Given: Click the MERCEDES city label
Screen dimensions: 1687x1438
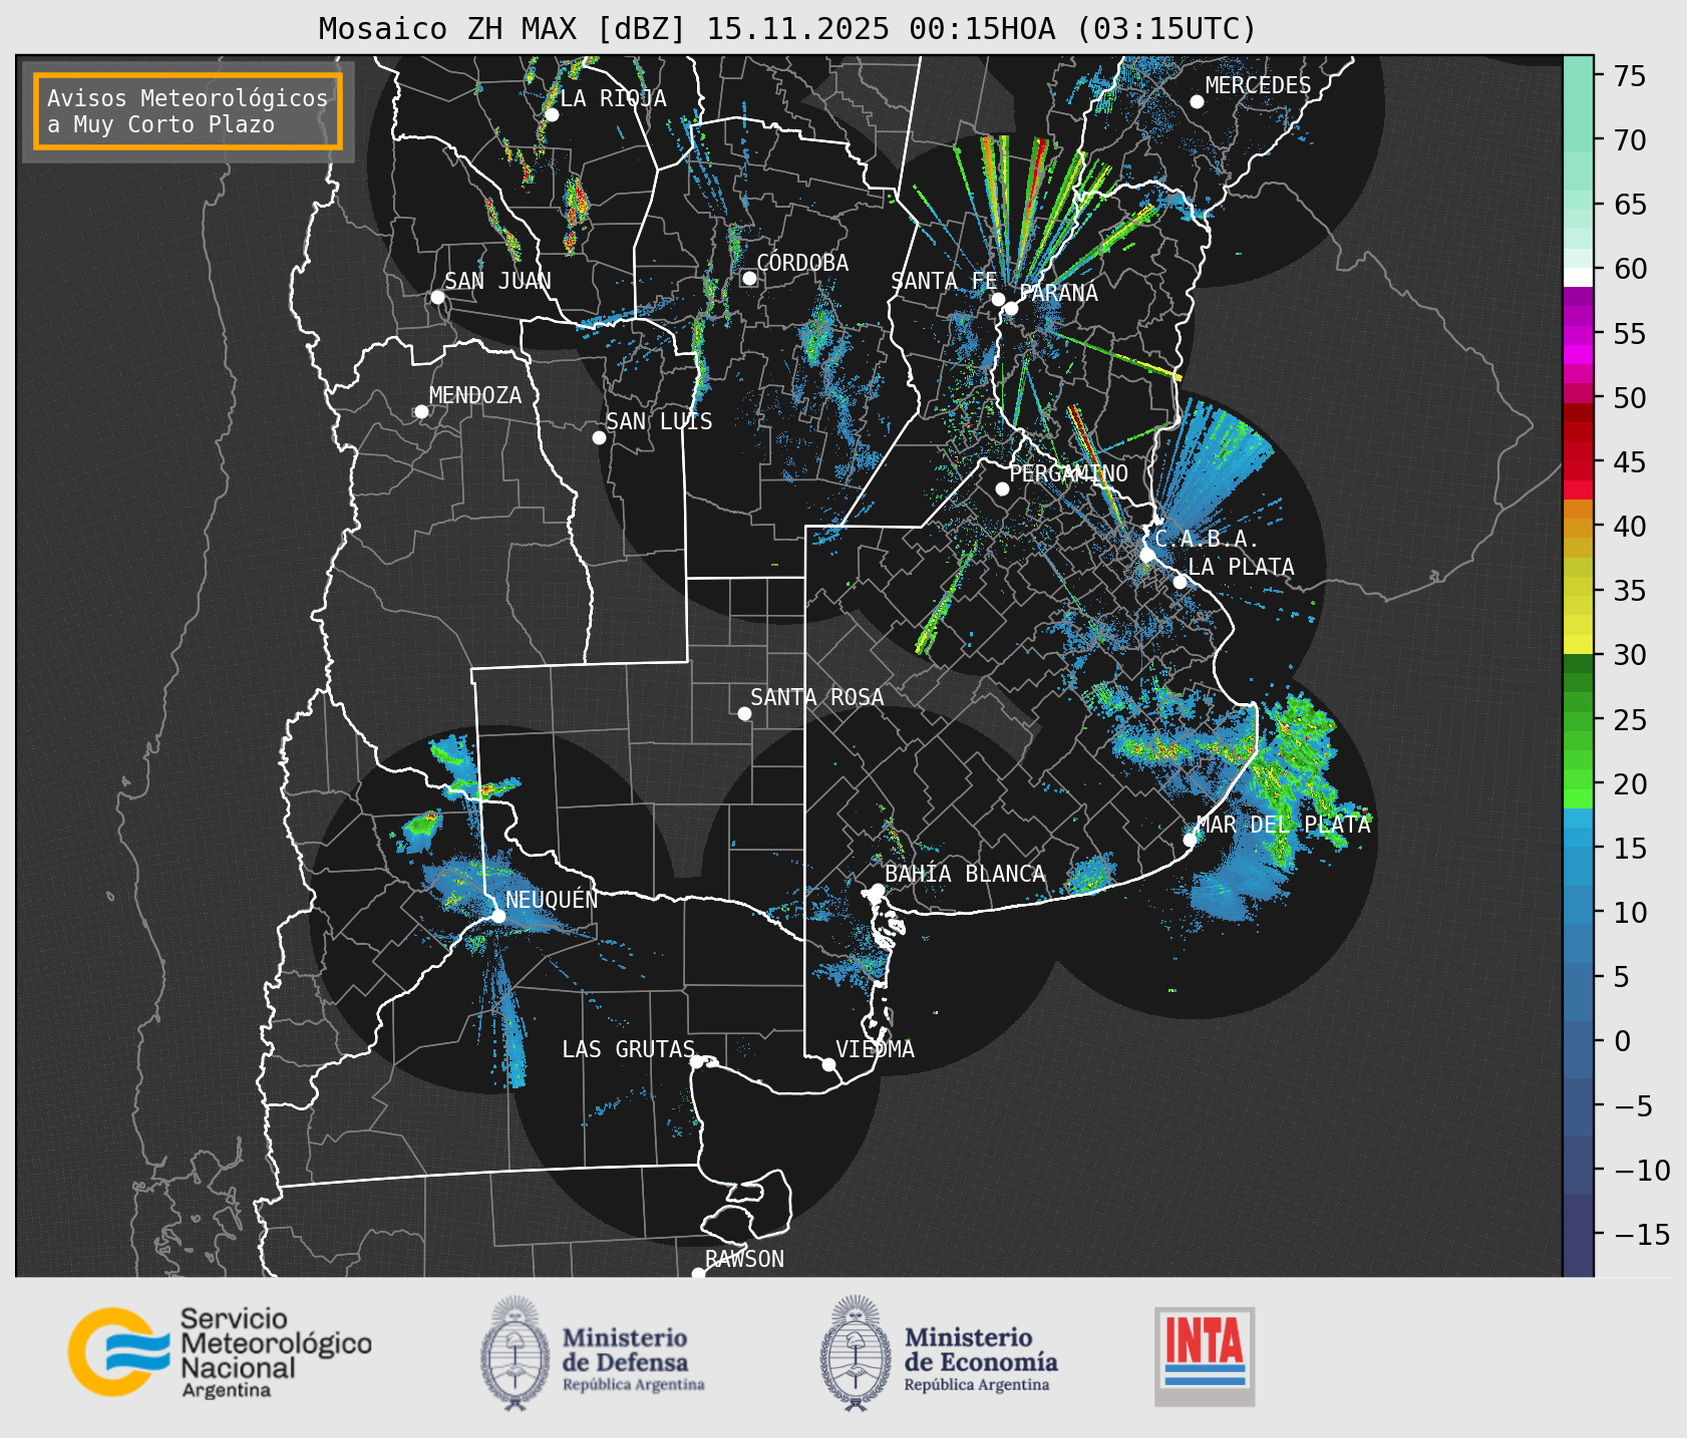Looking at the screenshot, I should (1257, 86).
